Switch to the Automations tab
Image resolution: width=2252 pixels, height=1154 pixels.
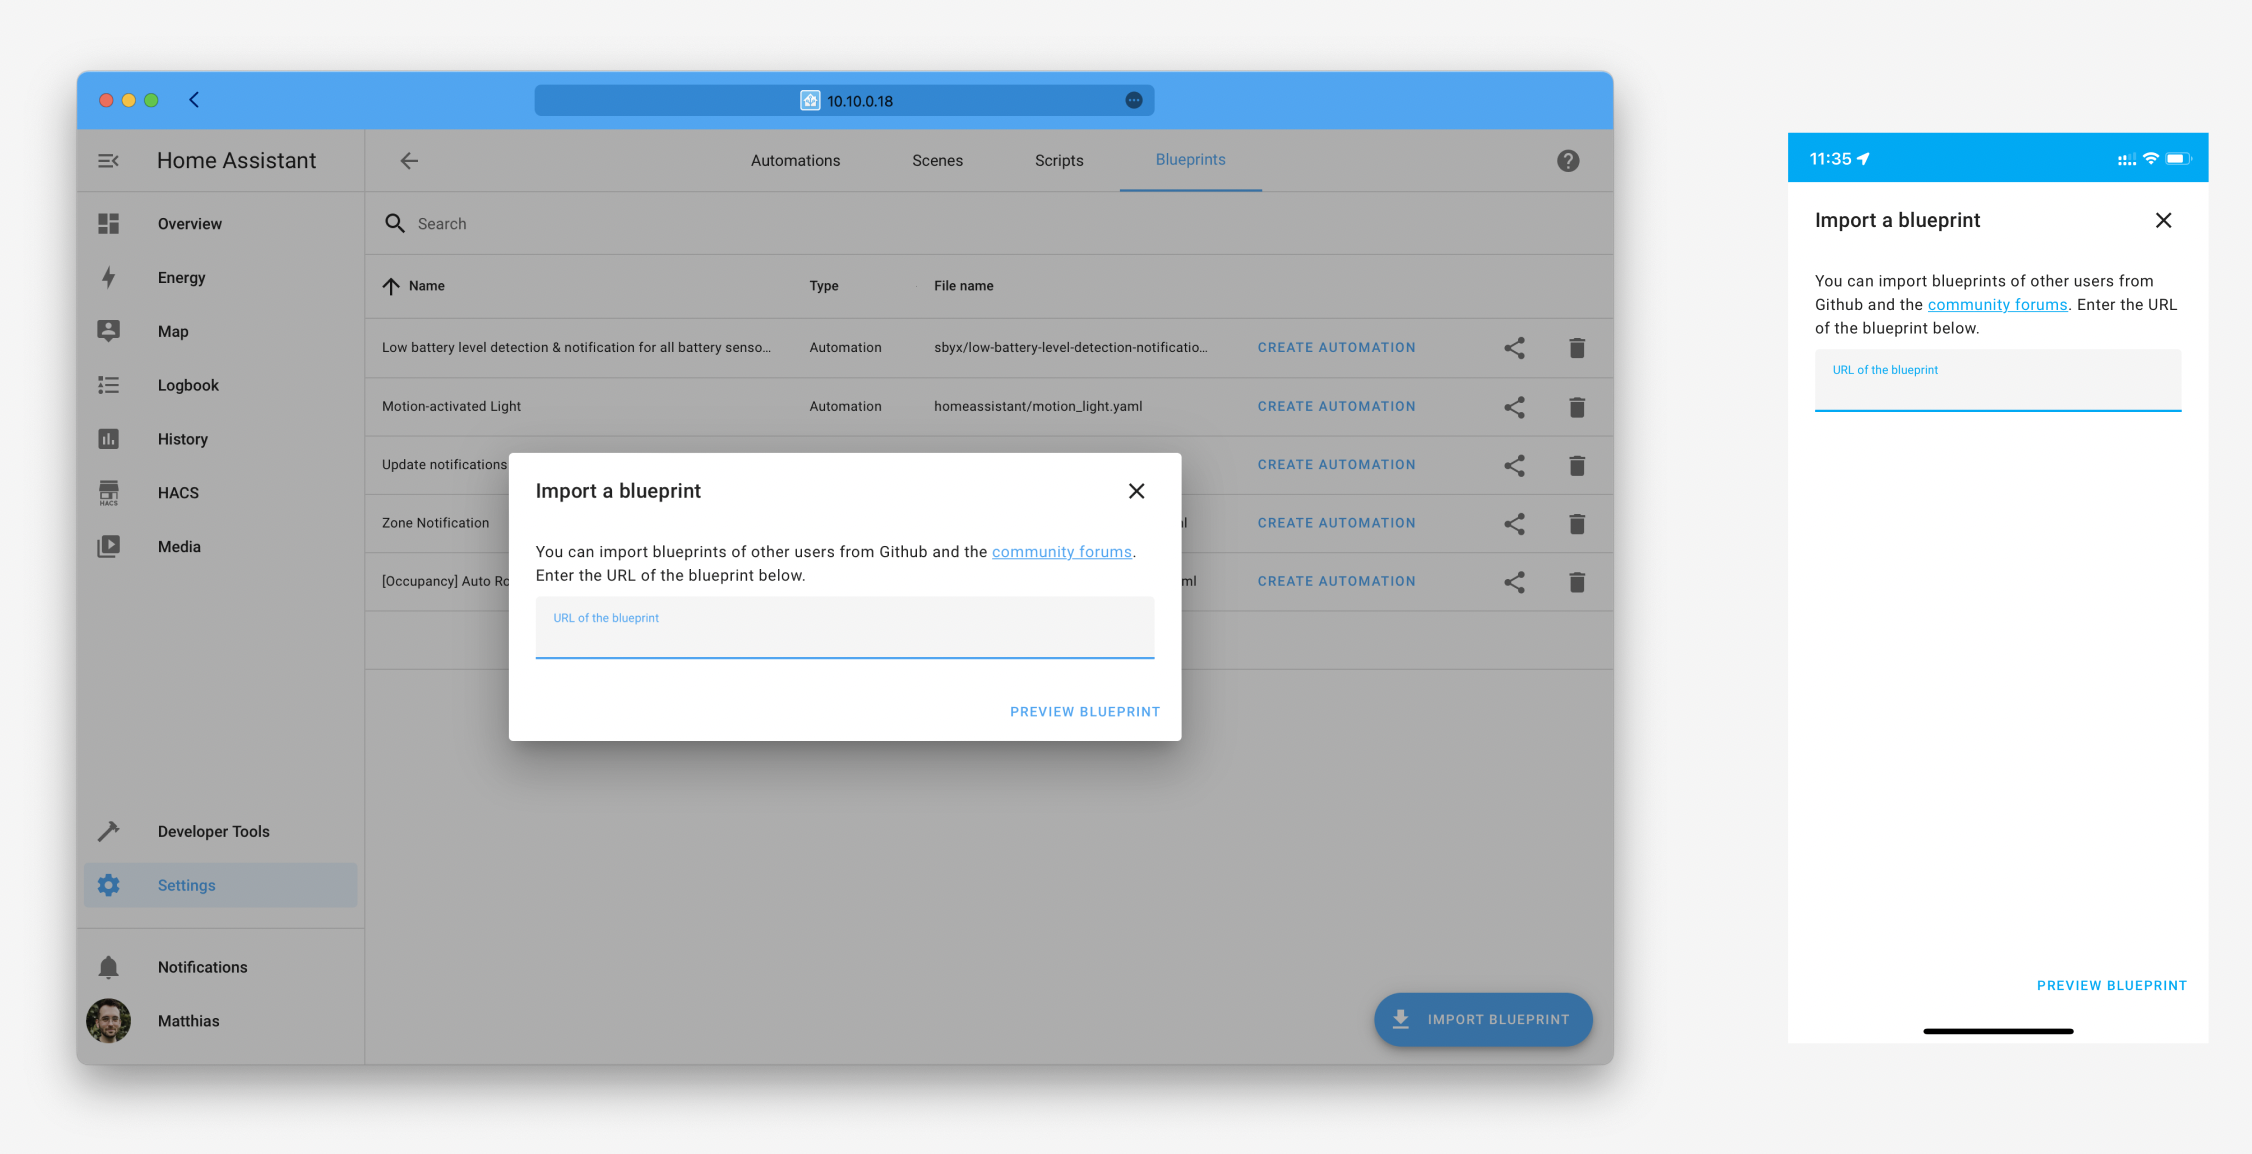click(x=795, y=161)
